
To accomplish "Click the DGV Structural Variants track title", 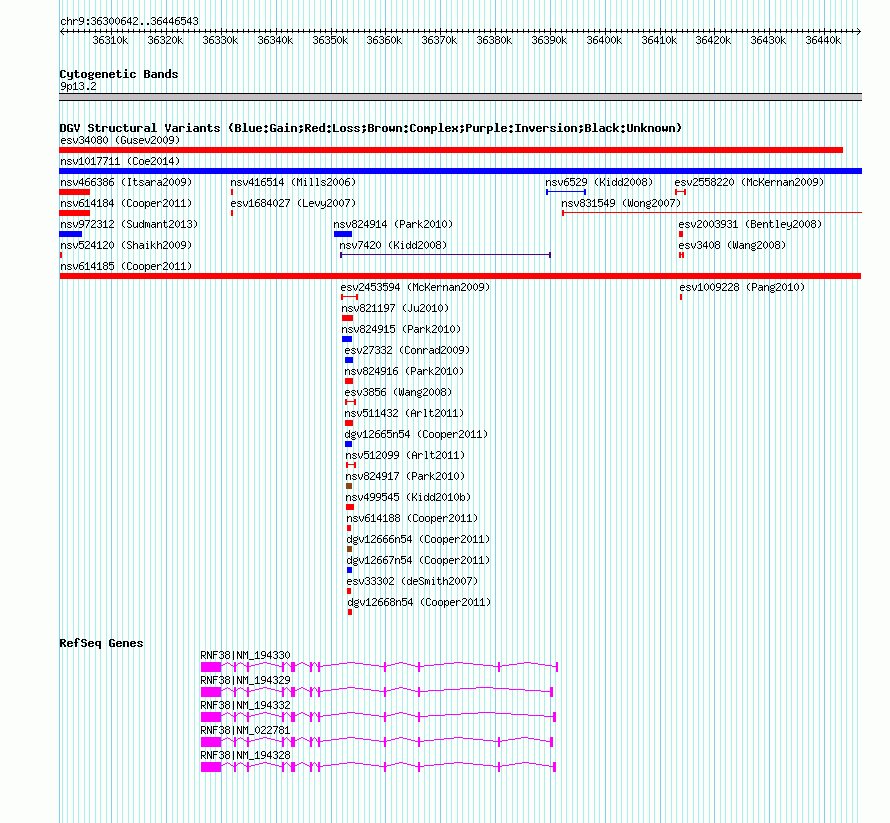I will [x=371, y=128].
